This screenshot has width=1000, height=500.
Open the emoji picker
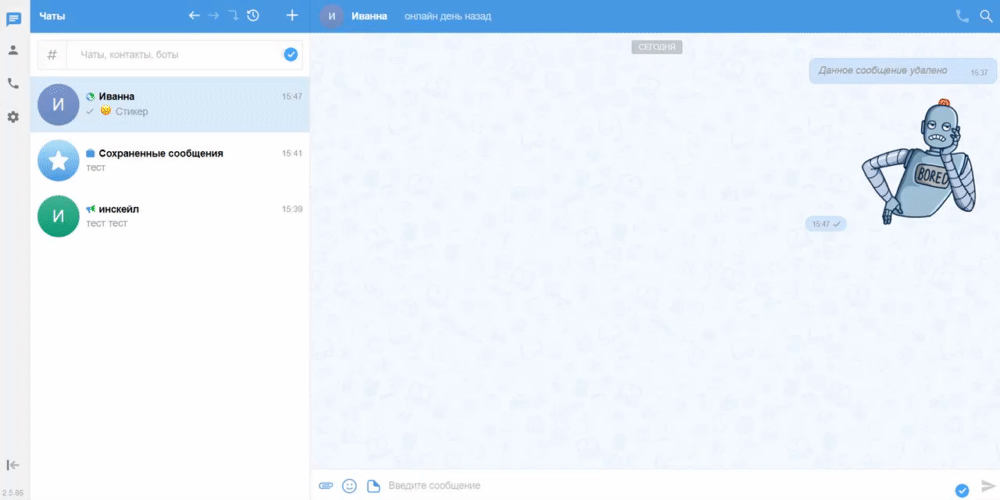click(x=349, y=486)
